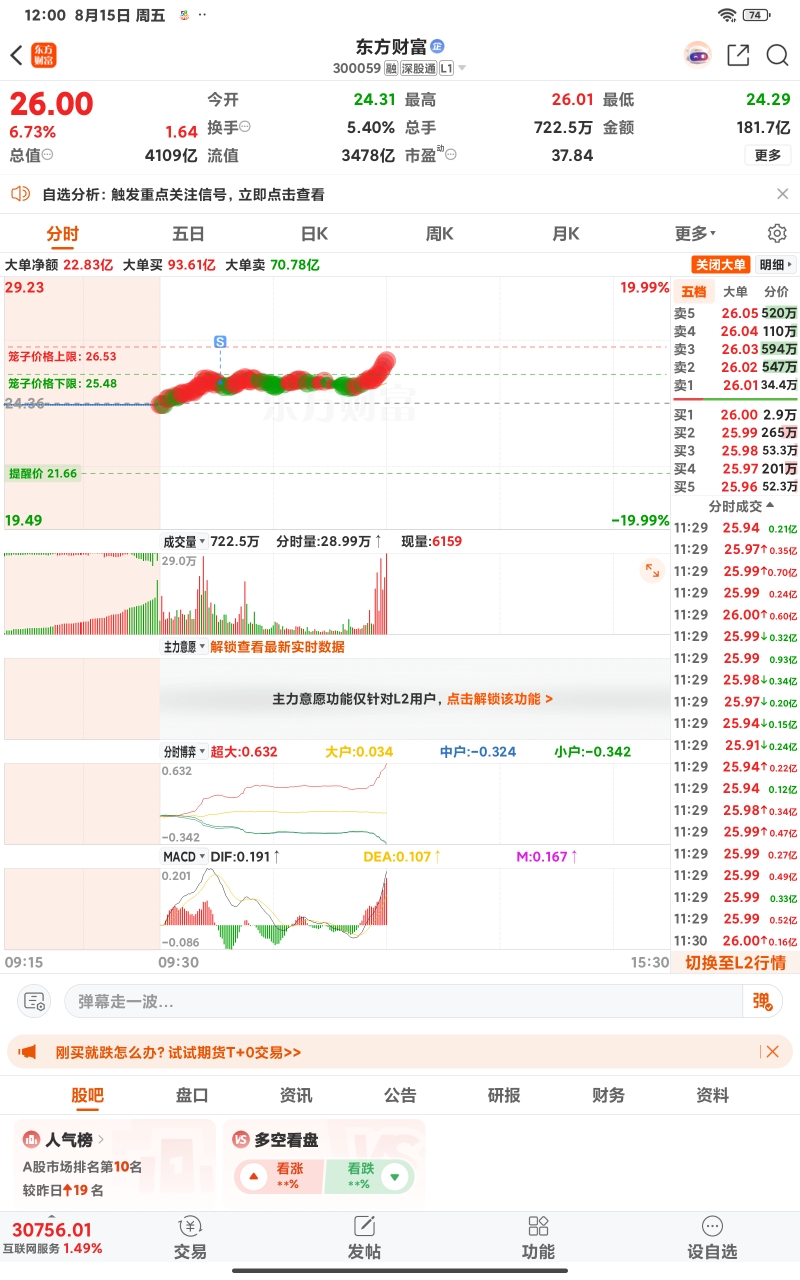The width and height of the screenshot is (800, 1280).
Task: Tap 更多 button under 金额
Action: point(768,155)
